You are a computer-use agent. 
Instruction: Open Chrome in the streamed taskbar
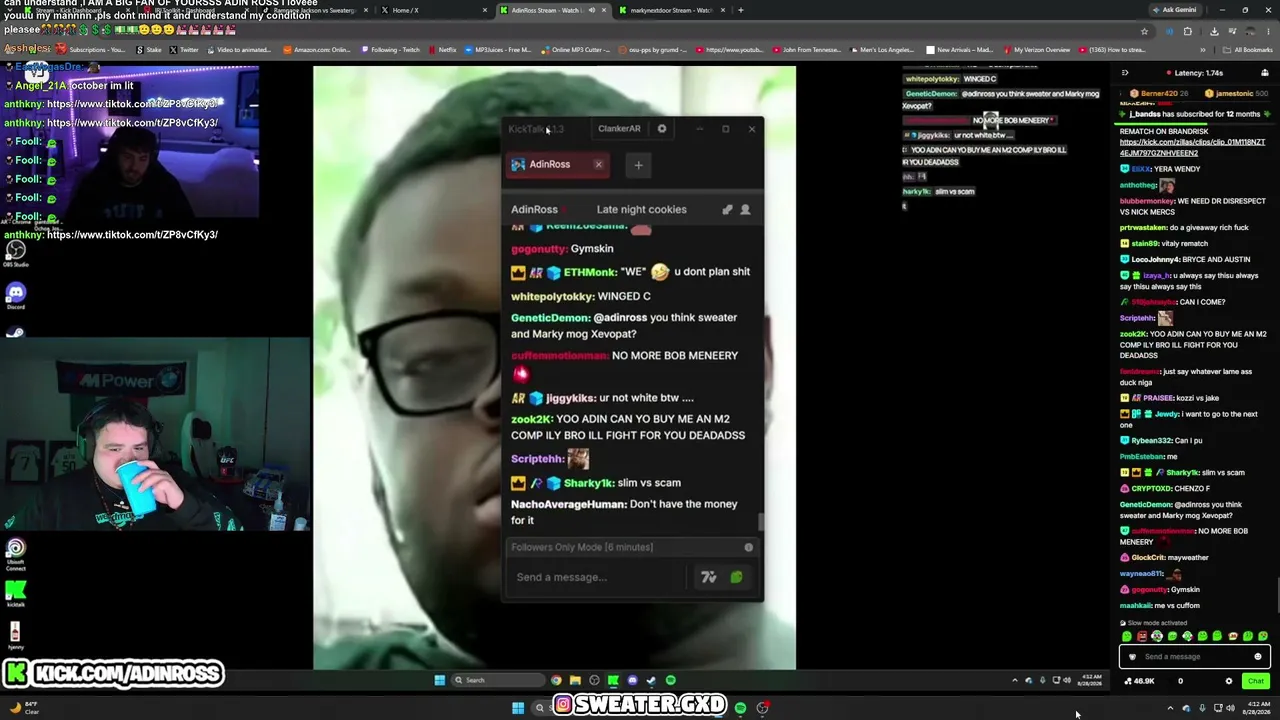[x=556, y=680]
